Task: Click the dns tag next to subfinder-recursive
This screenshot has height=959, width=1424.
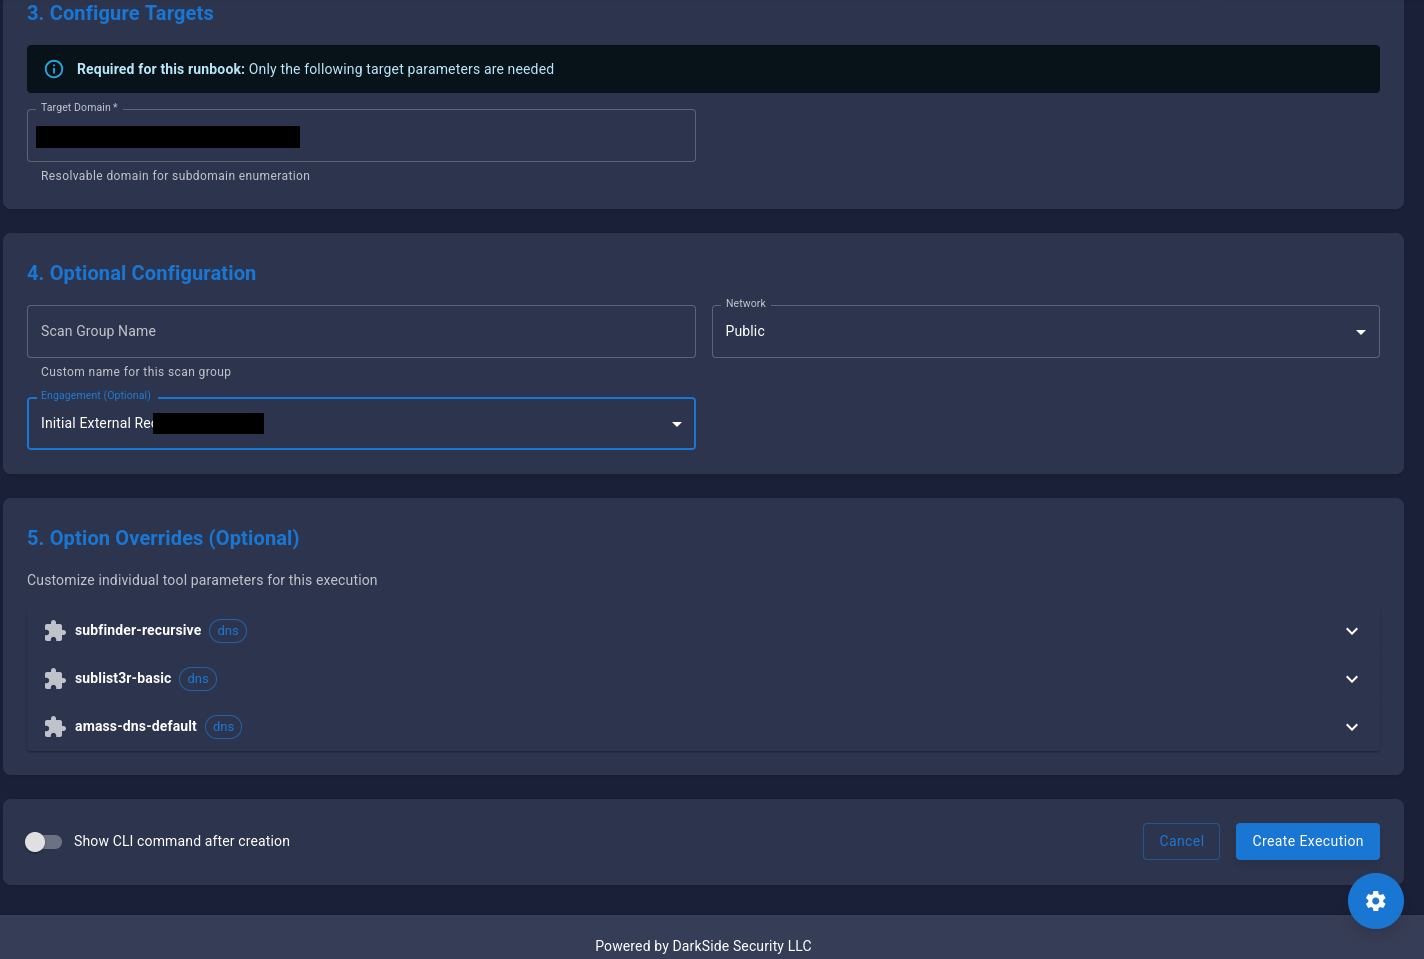Action: pos(228,631)
